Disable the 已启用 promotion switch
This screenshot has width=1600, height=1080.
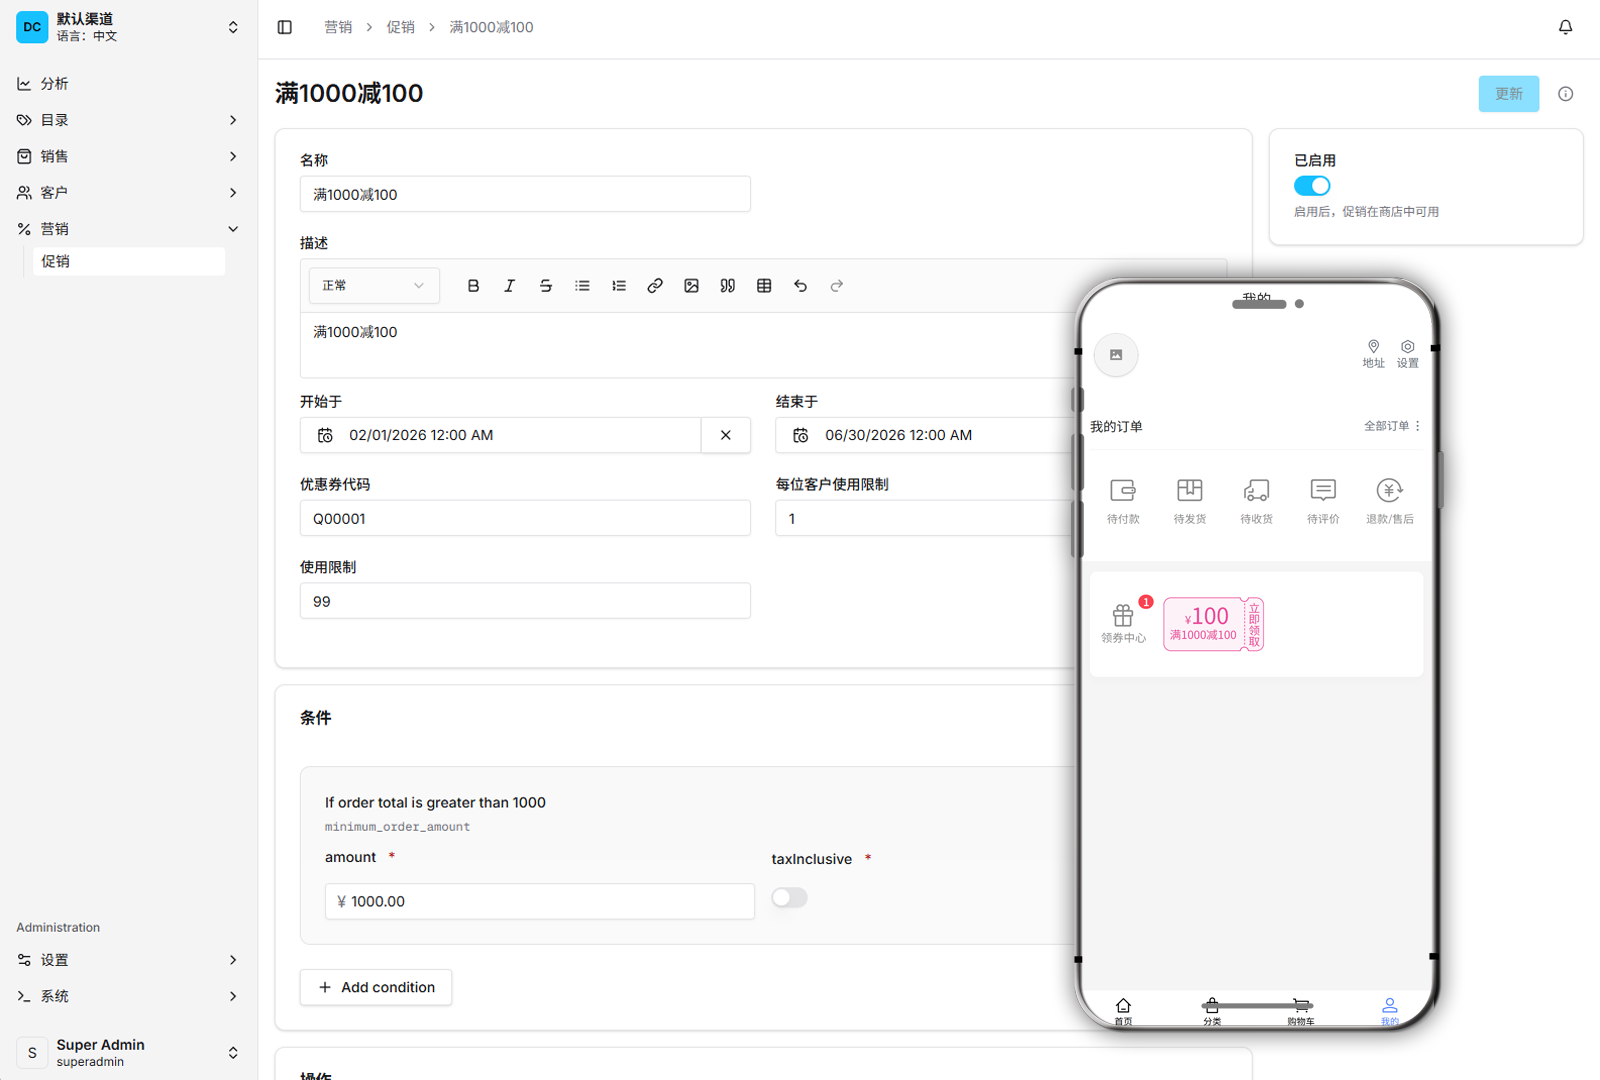(1312, 186)
